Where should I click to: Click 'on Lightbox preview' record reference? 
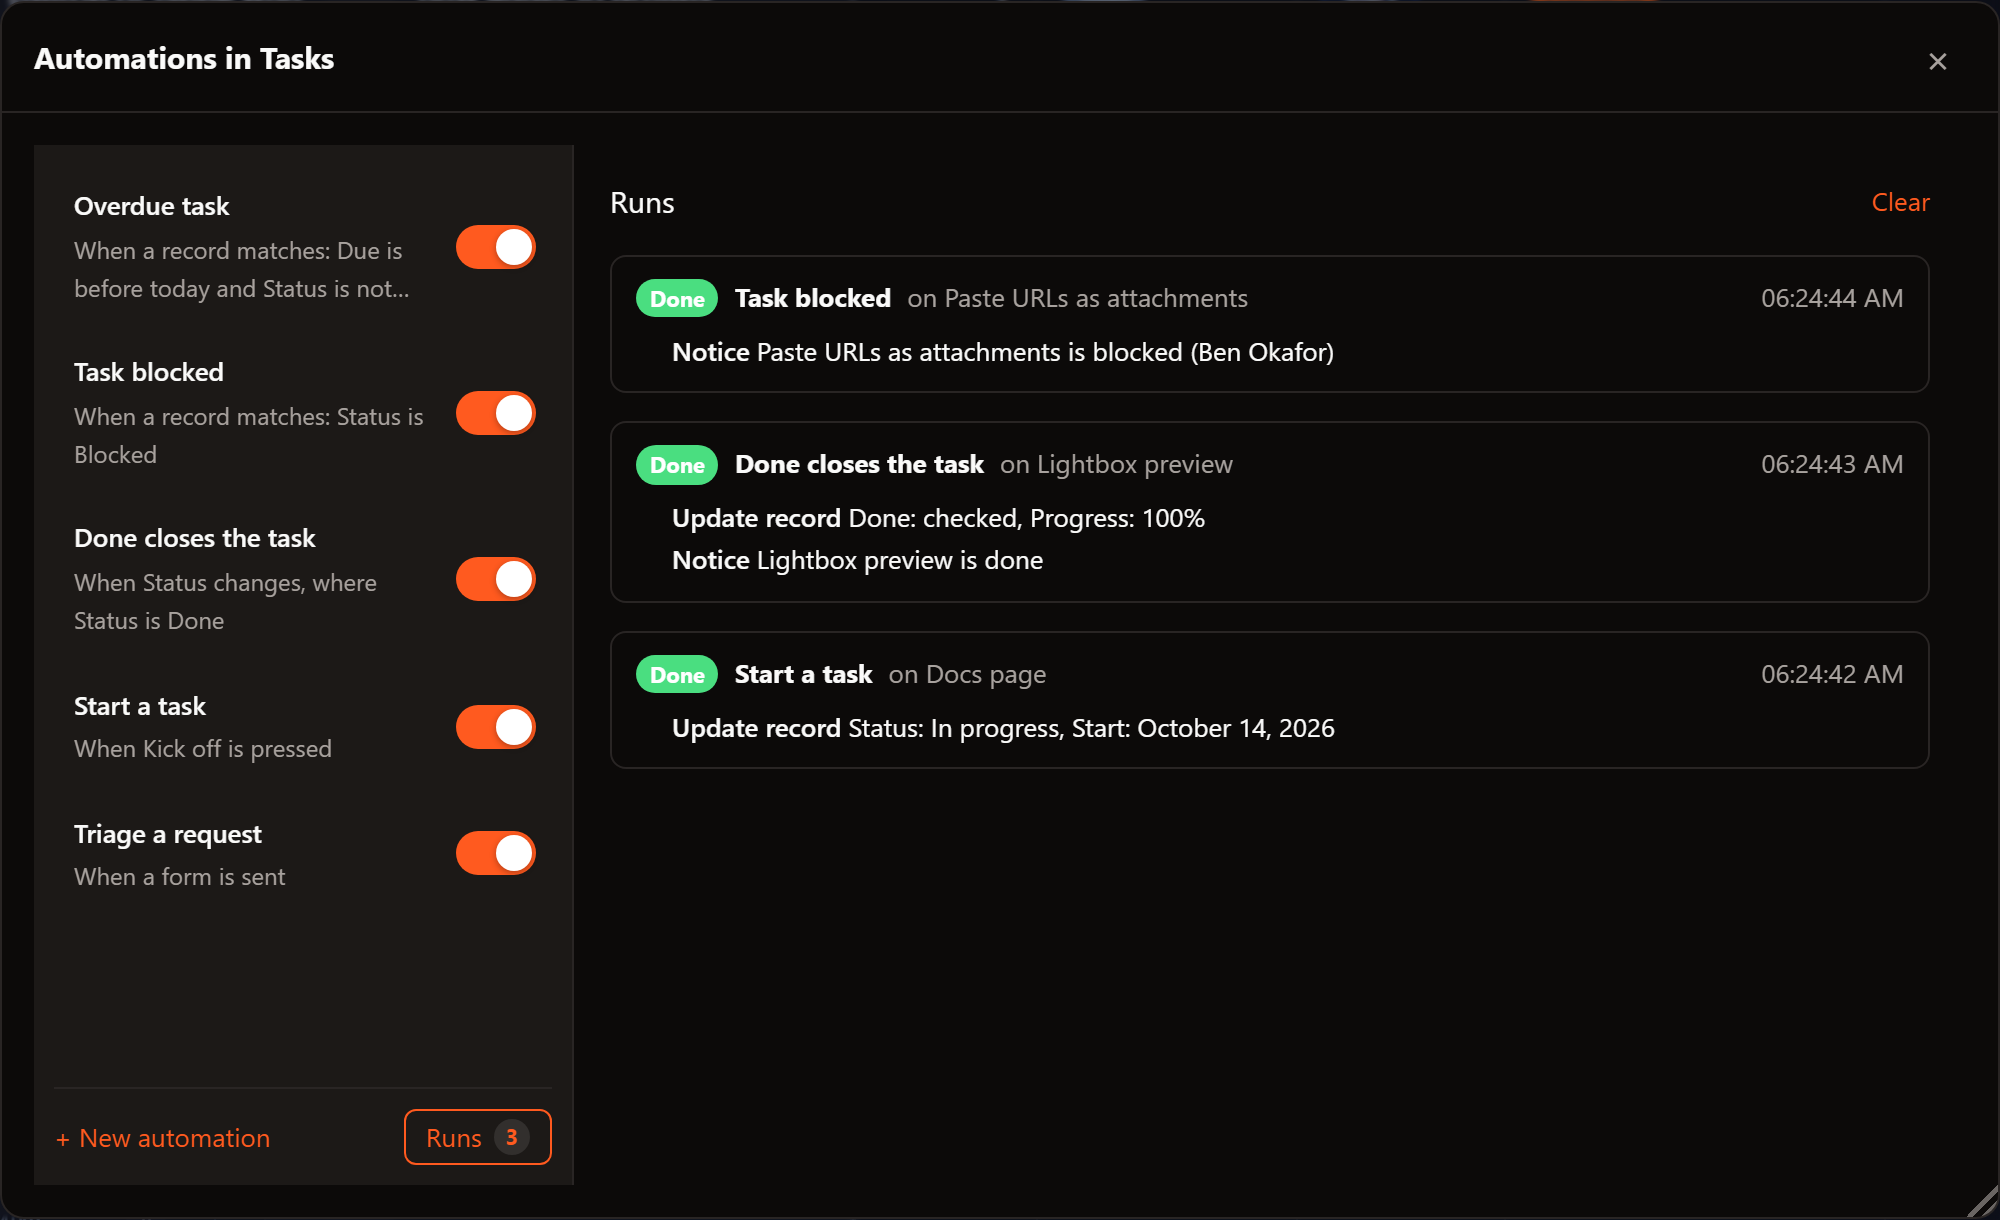(x=1116, y=464)
